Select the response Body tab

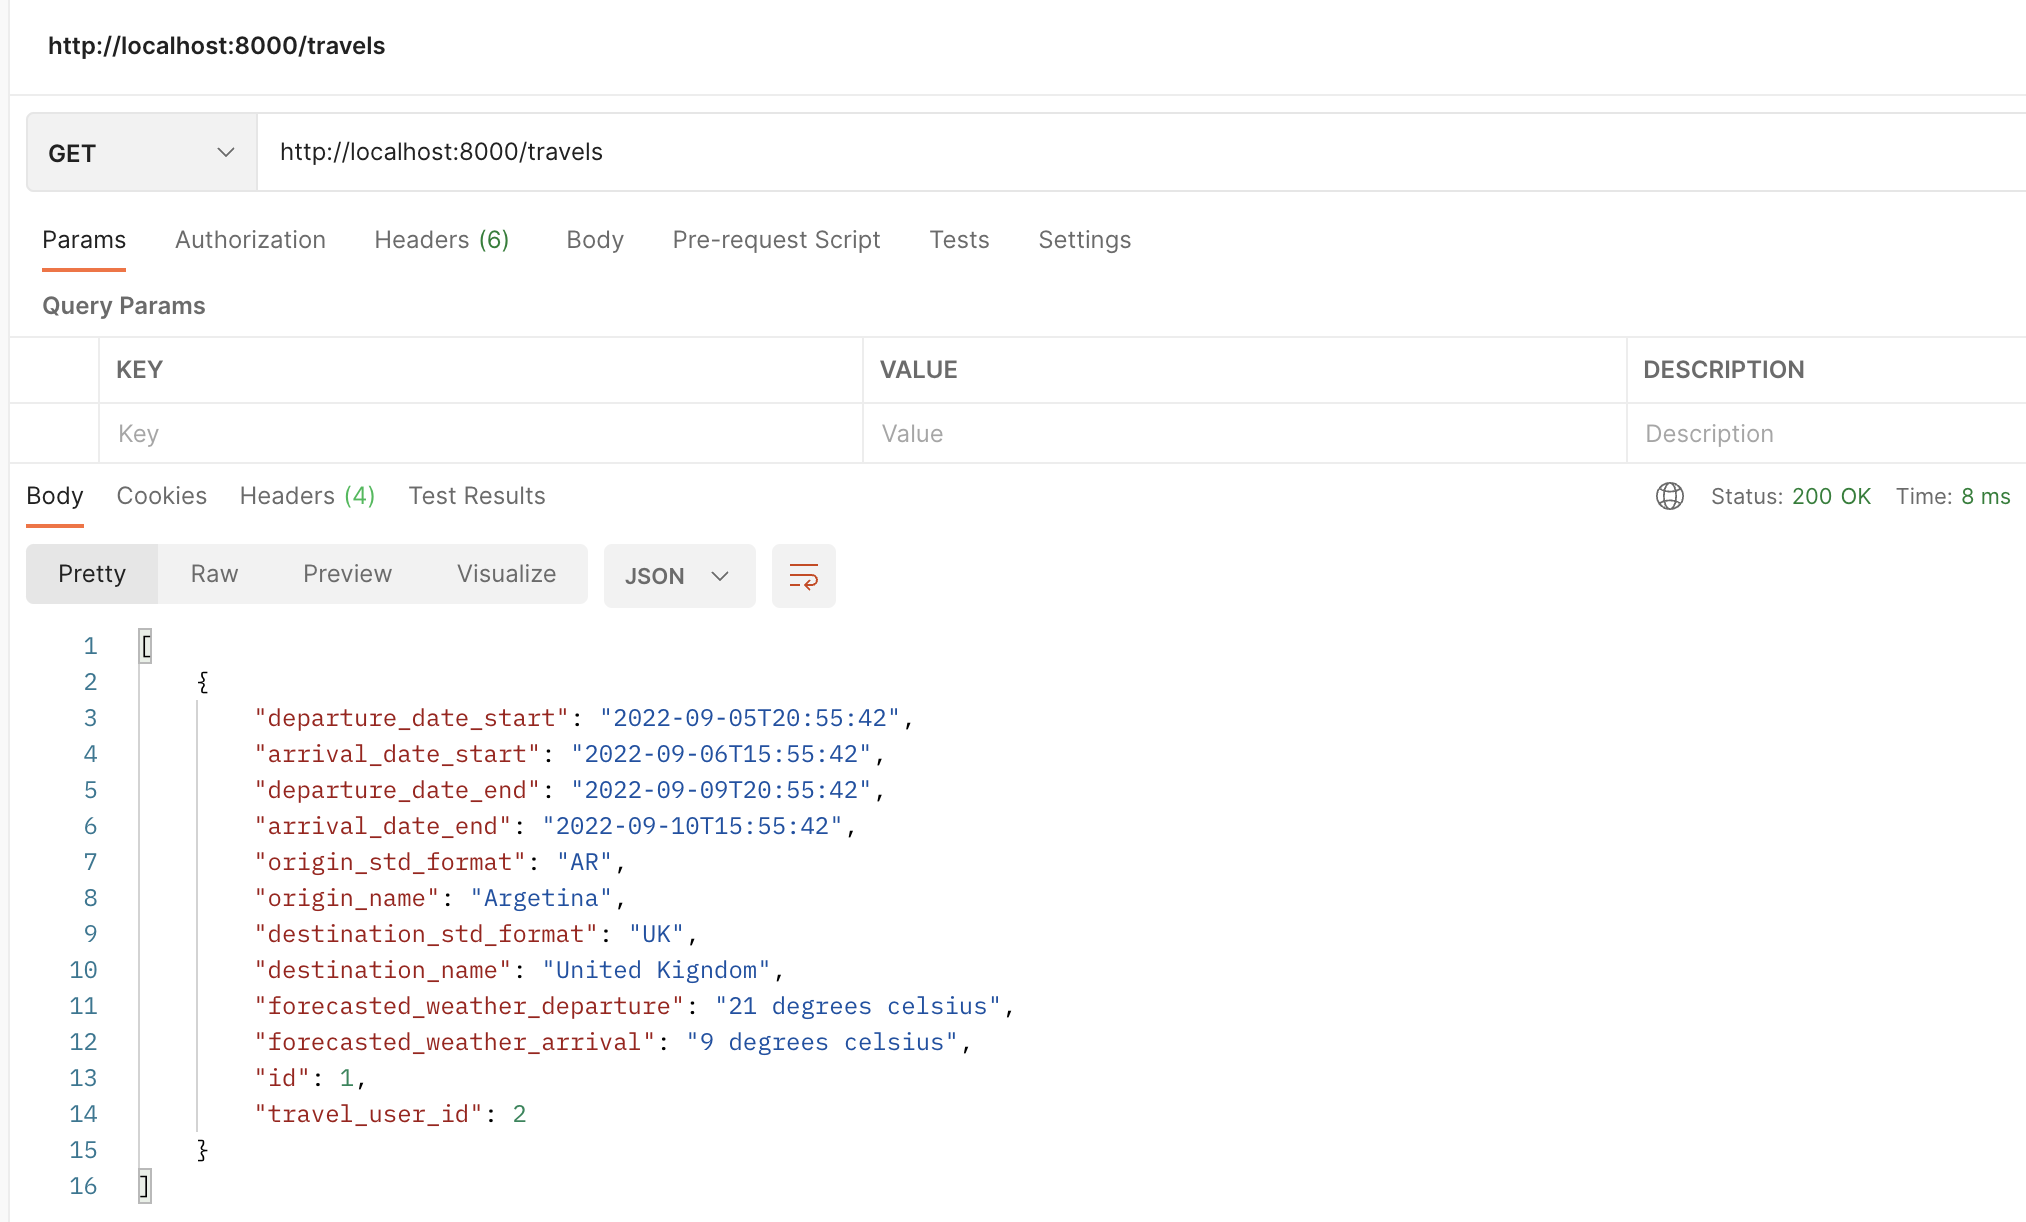[x=55, y=496]
